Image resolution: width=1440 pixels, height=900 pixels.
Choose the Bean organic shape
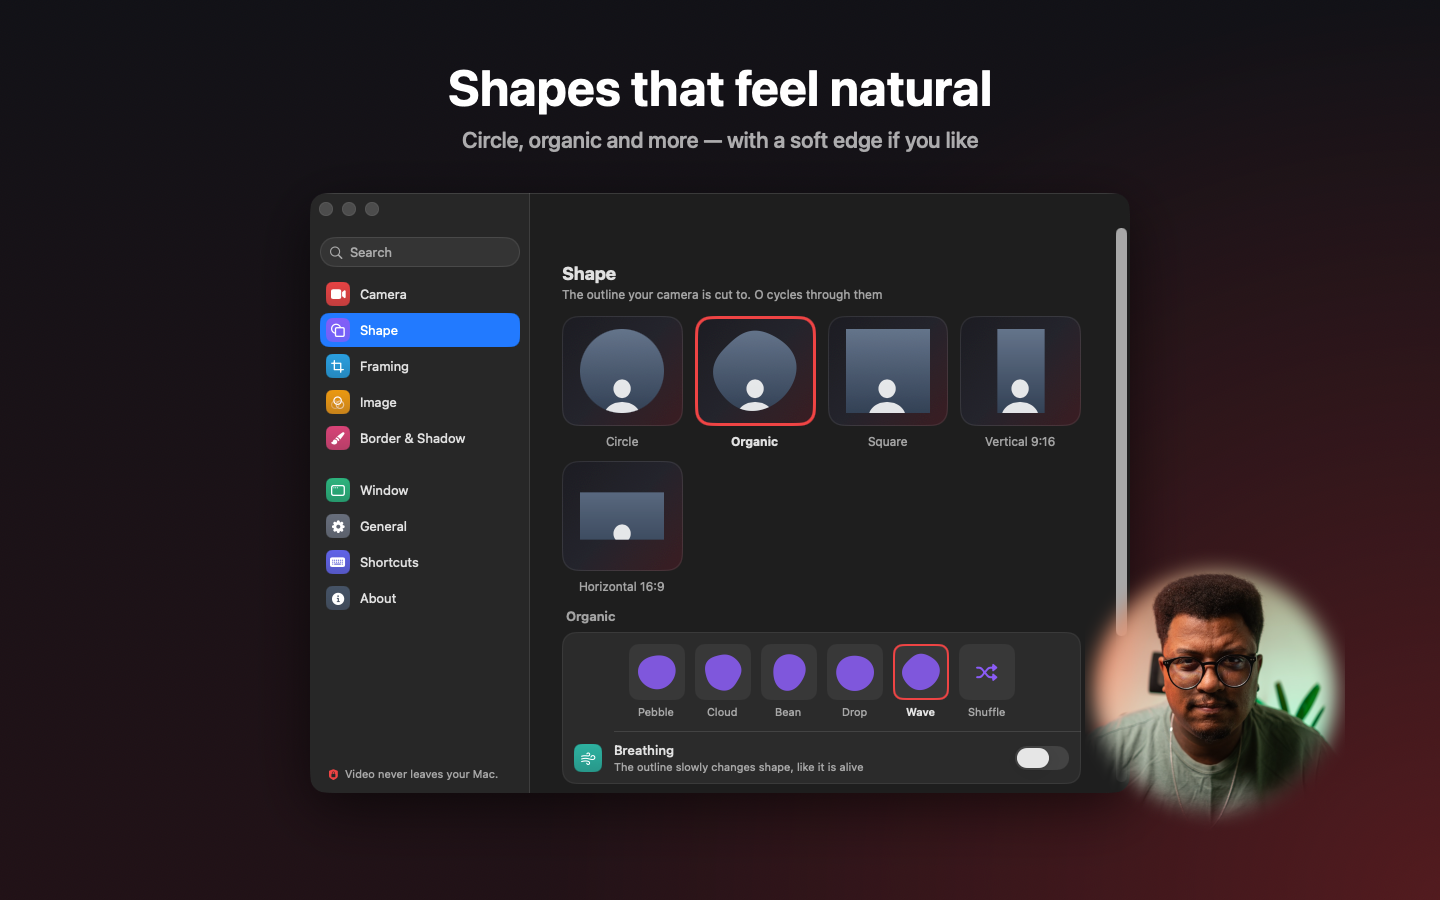pos(789,672)
